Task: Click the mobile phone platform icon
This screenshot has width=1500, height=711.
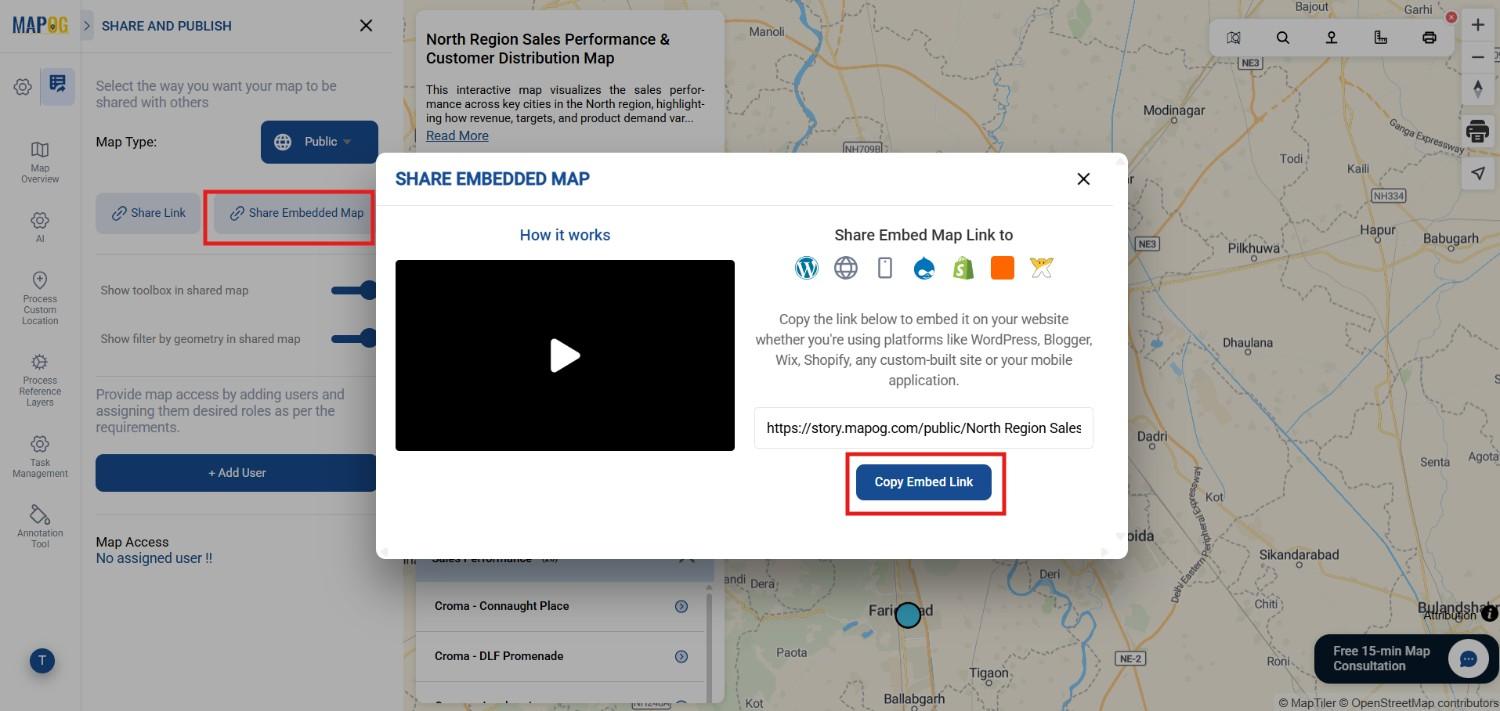Action: (885, 268)
